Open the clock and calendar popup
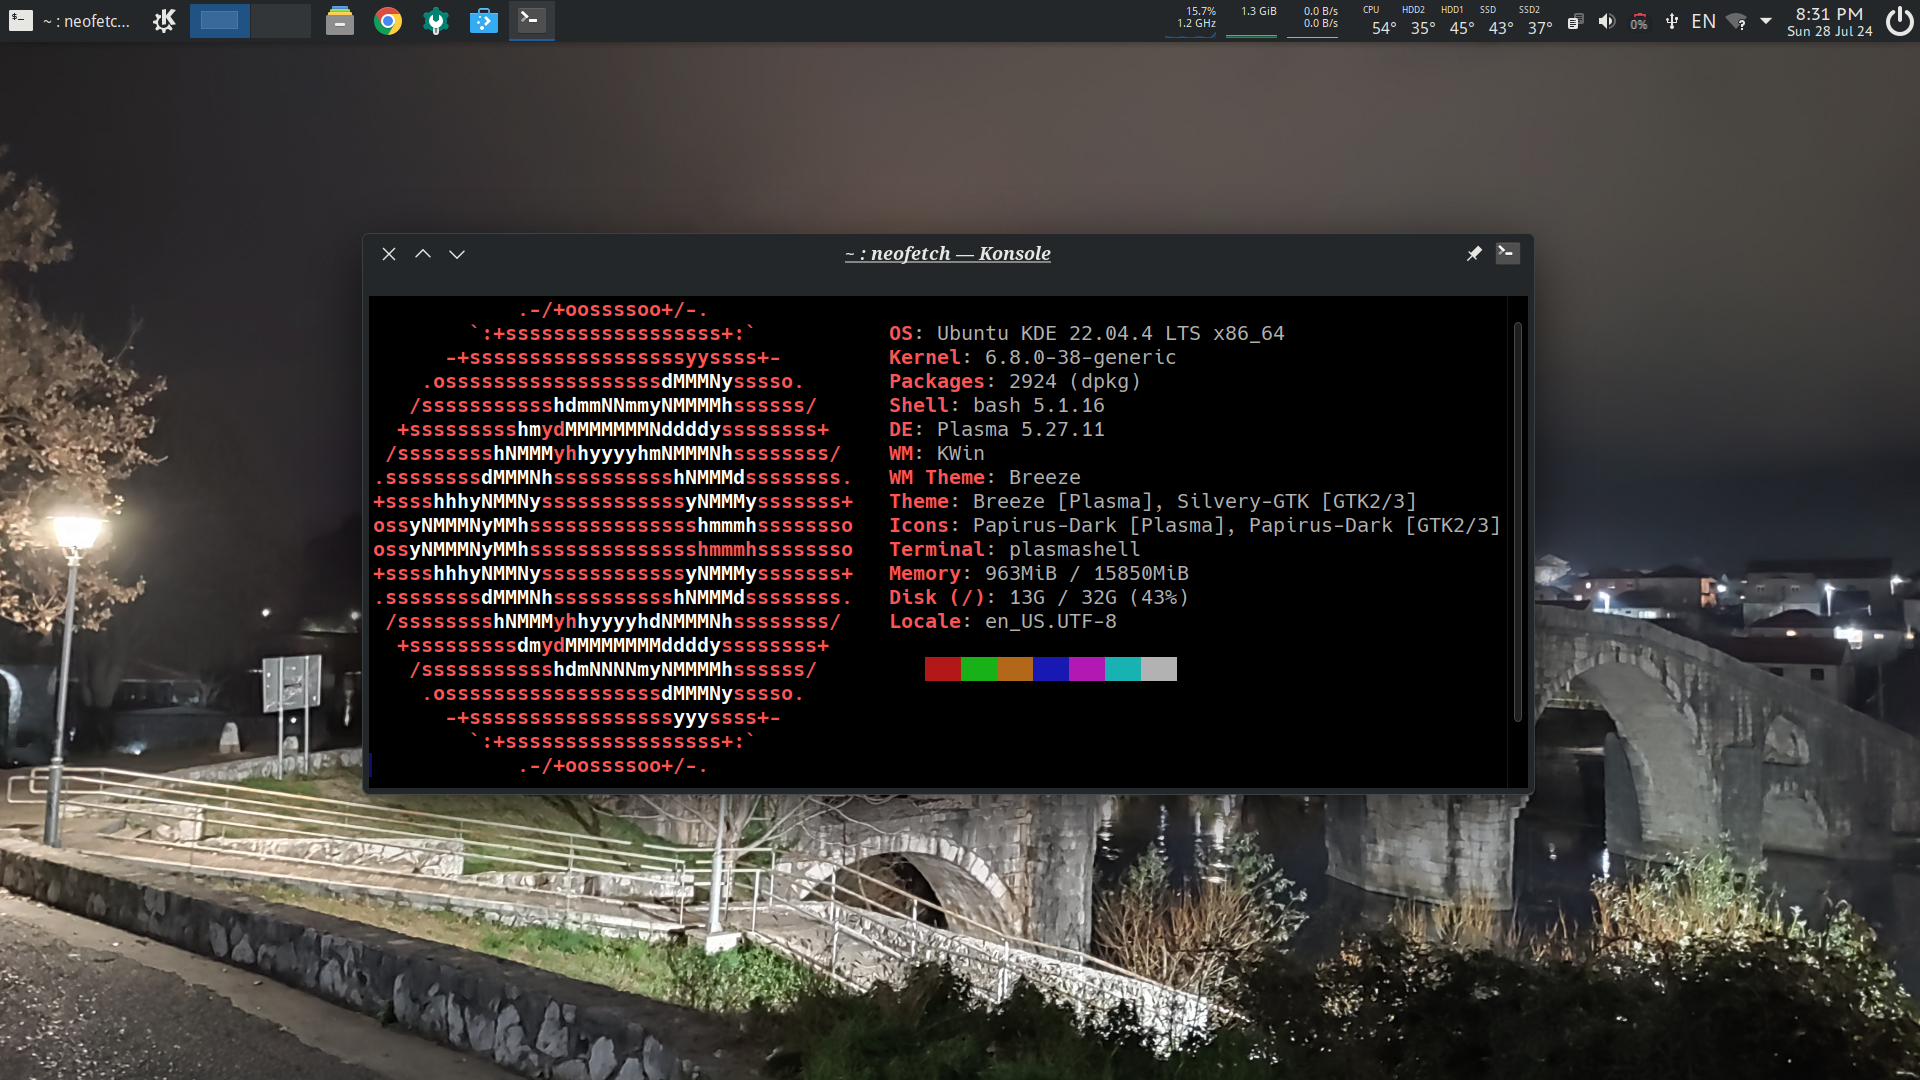Image resolution: width=1920 pixels, height=1080 pixels. [1829, 21]
